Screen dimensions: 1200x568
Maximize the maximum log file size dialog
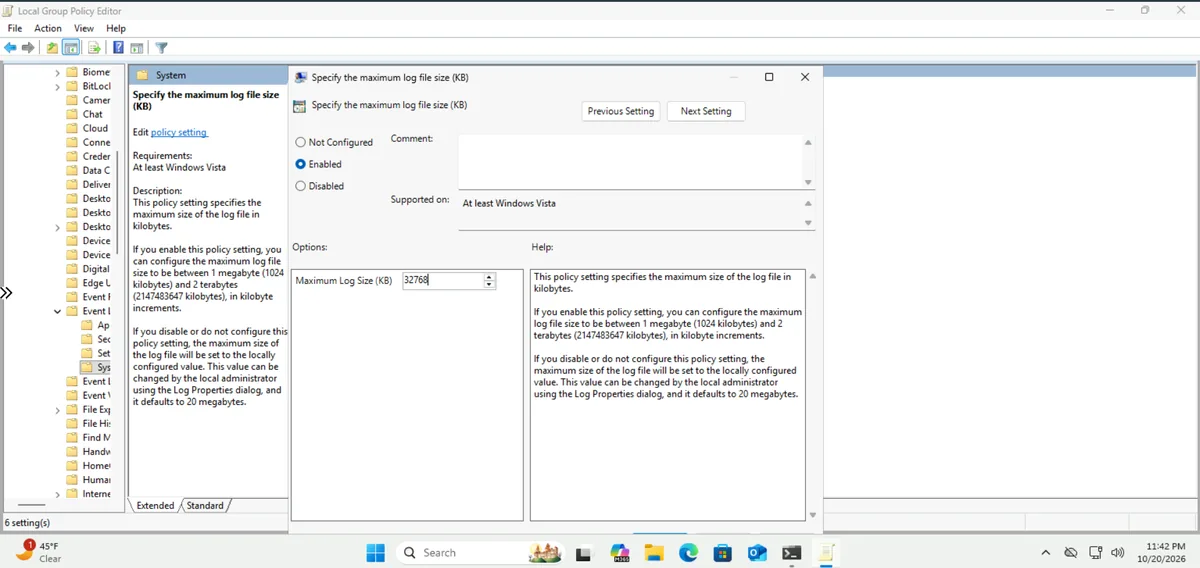pyautogui.click(x=769, y=77)
